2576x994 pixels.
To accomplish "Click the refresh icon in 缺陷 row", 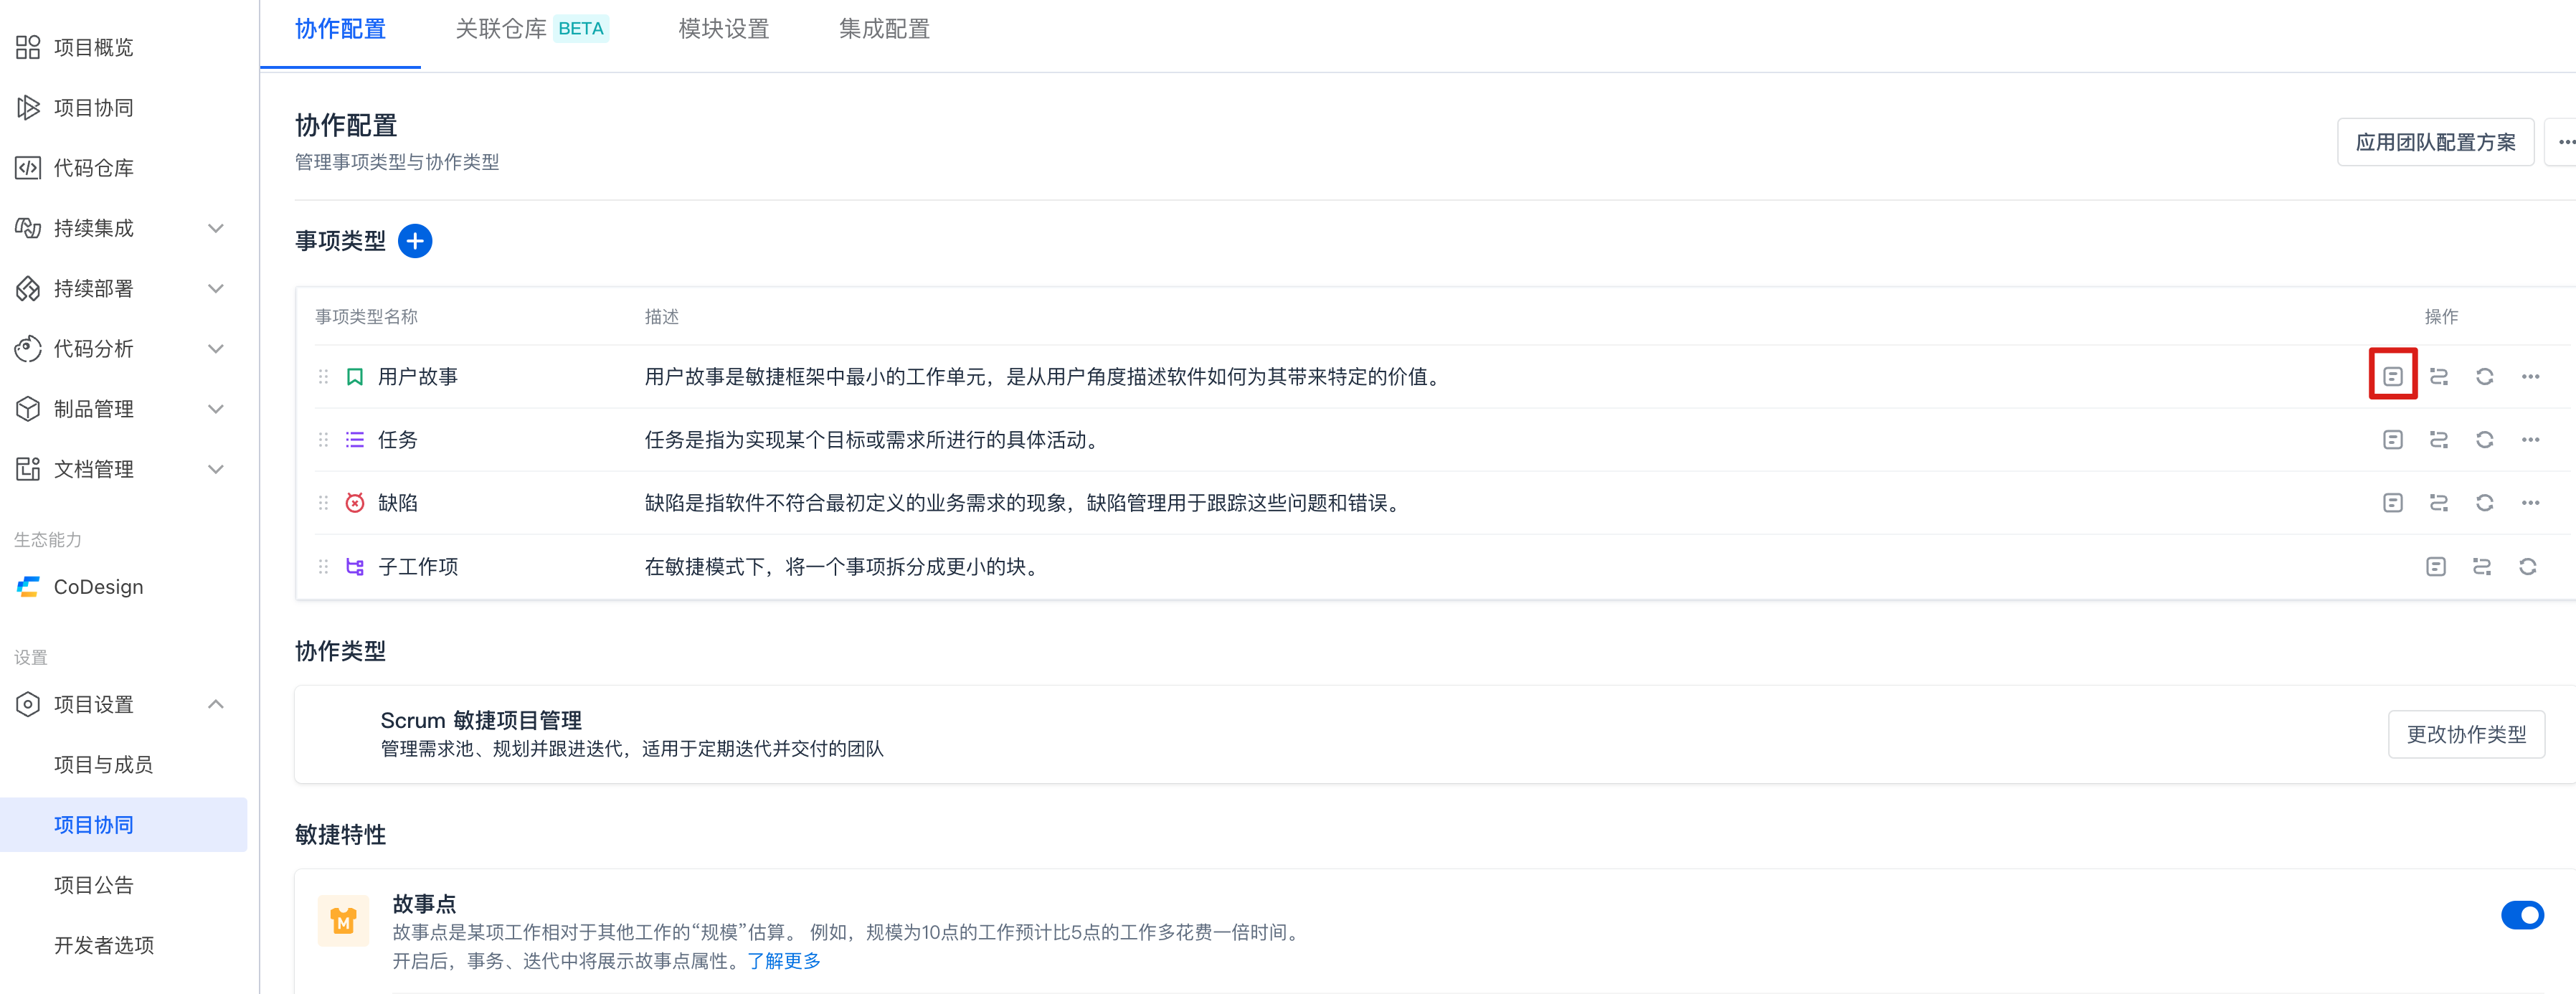I will pyautogui.click(x=2484, y=503).
